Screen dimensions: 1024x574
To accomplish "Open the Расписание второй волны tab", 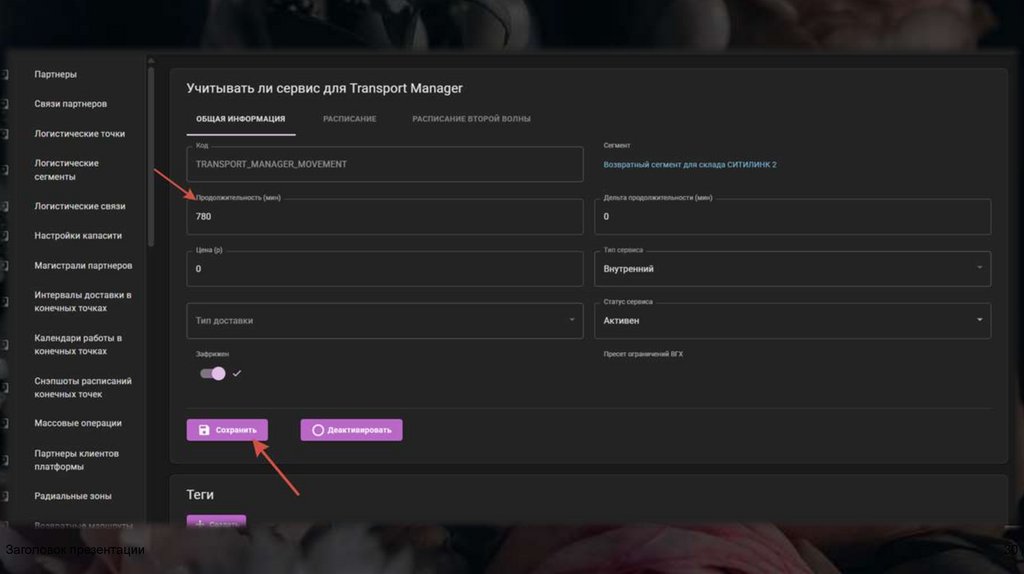I will [471, 119].
